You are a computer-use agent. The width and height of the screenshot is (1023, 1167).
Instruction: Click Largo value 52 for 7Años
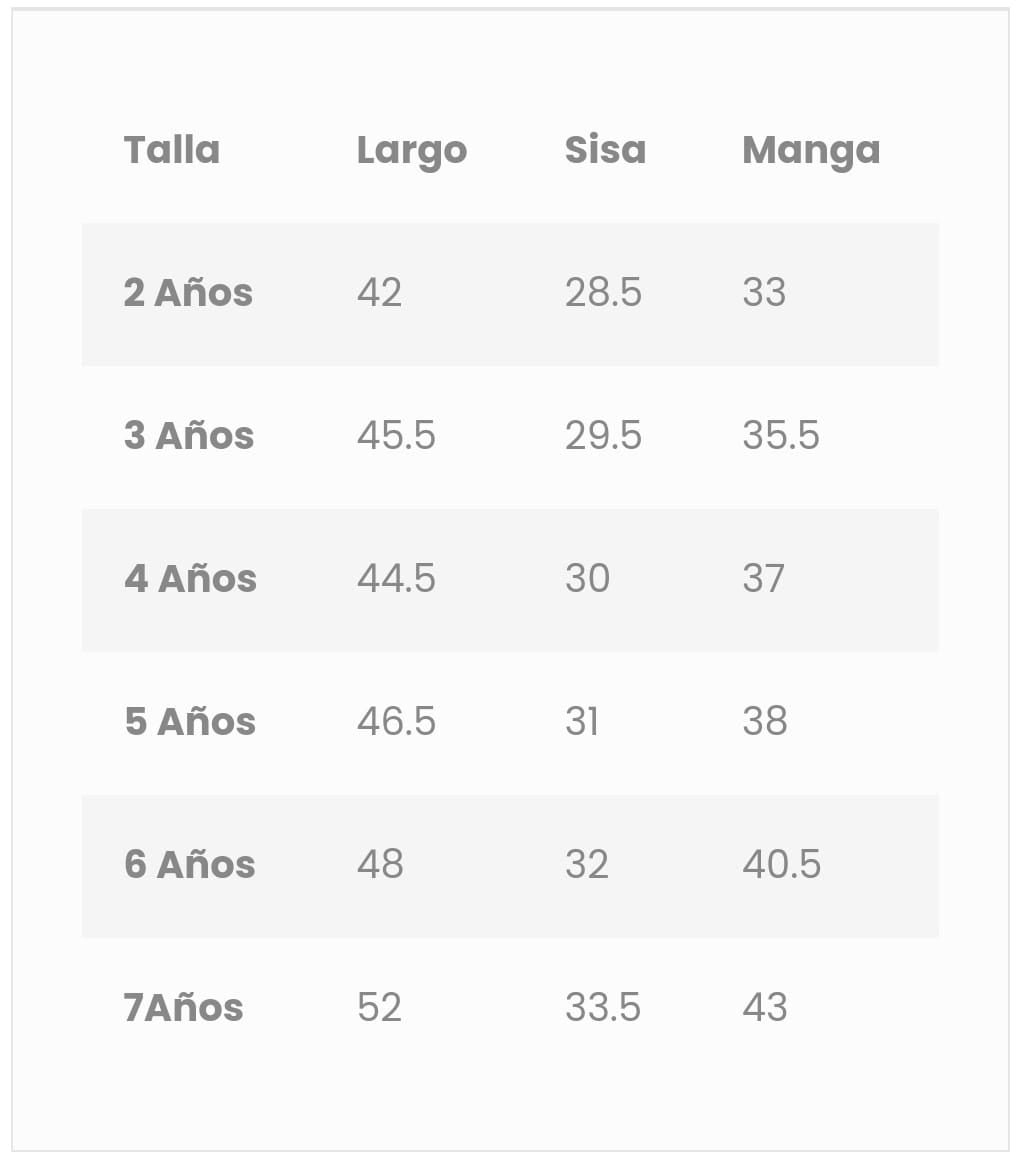tap(379, 1008)
